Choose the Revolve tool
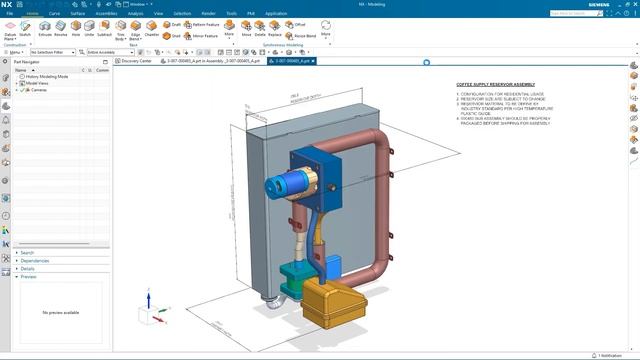This screenshot has height=360, width=640. [60, 29]
